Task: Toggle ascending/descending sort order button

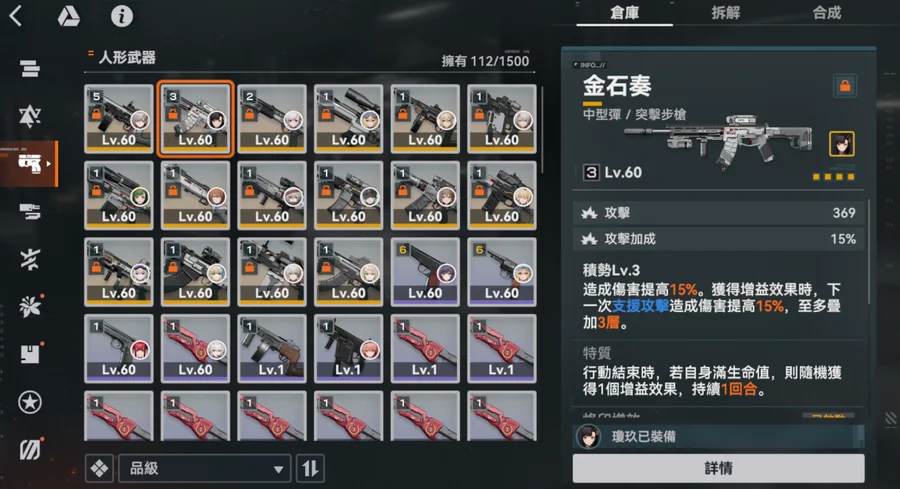Action: [311, 468]
